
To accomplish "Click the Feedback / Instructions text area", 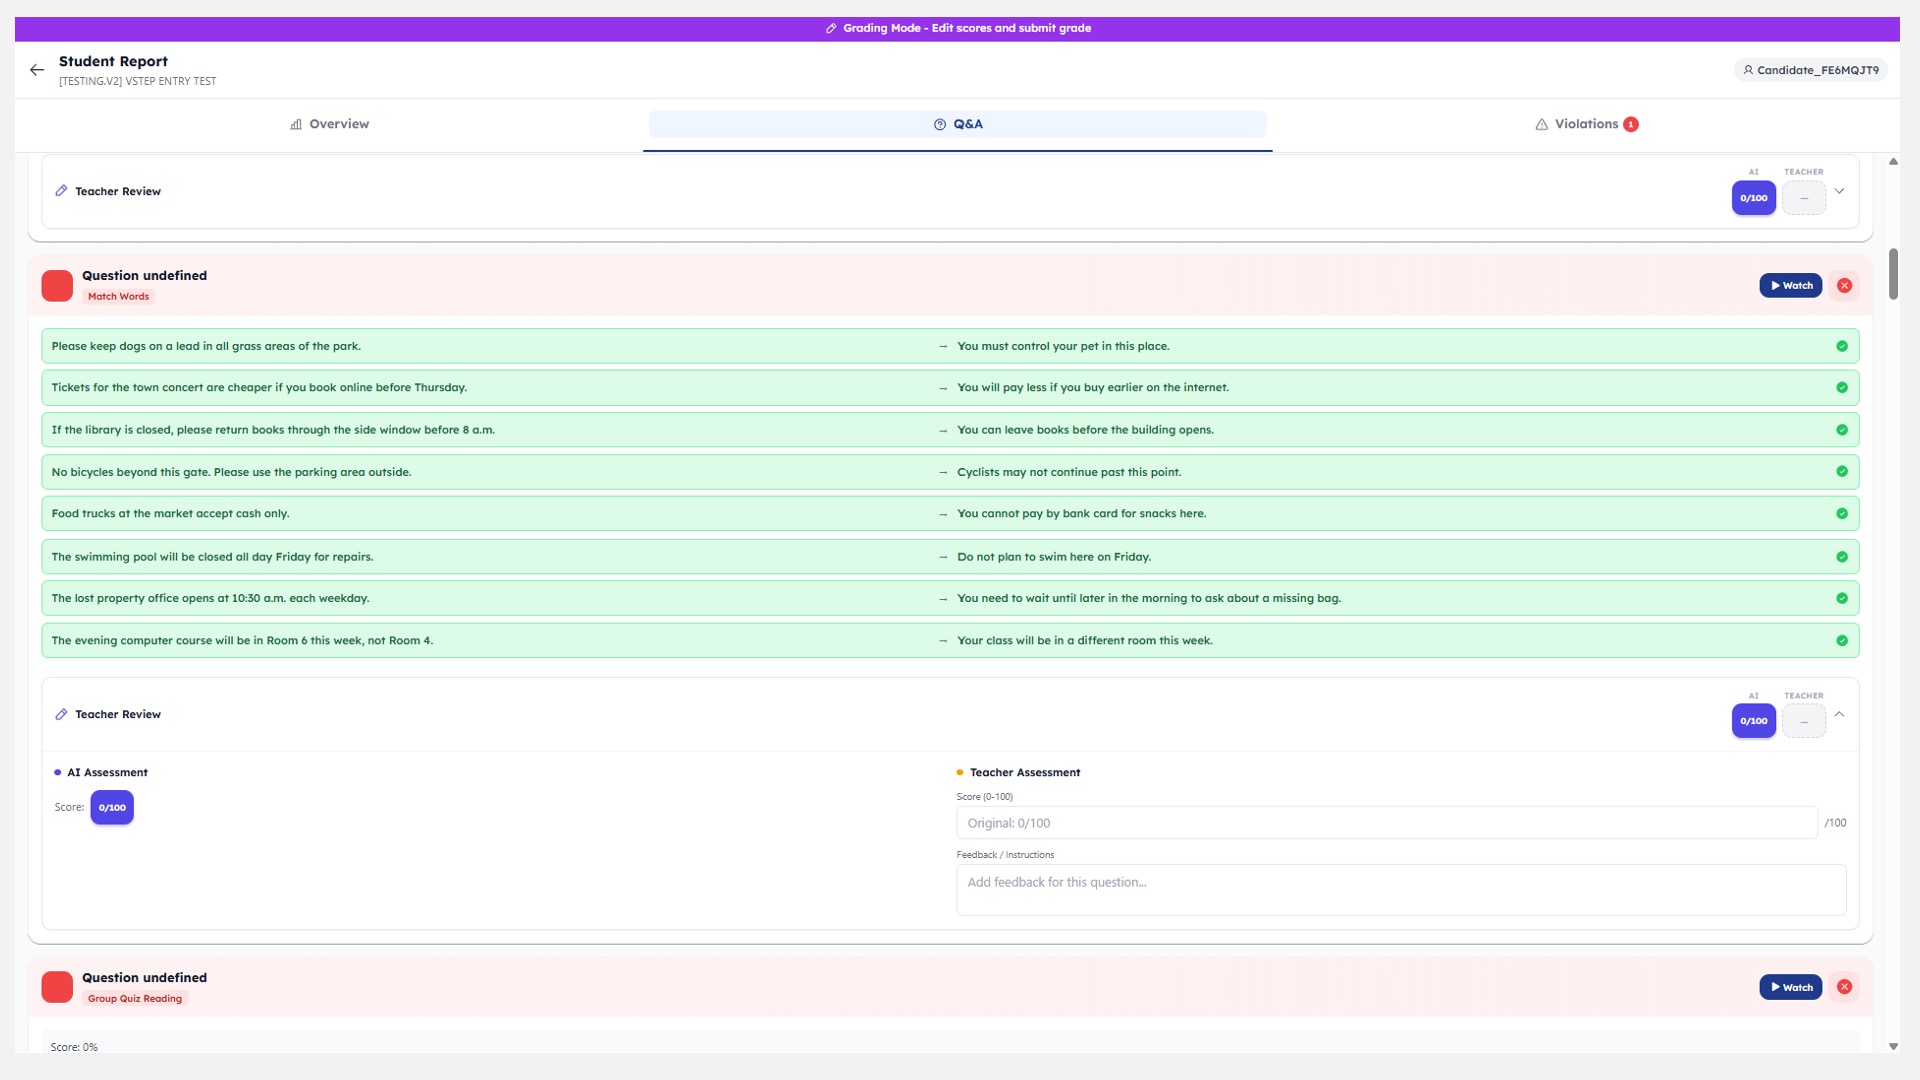I will click(1400, 890).
